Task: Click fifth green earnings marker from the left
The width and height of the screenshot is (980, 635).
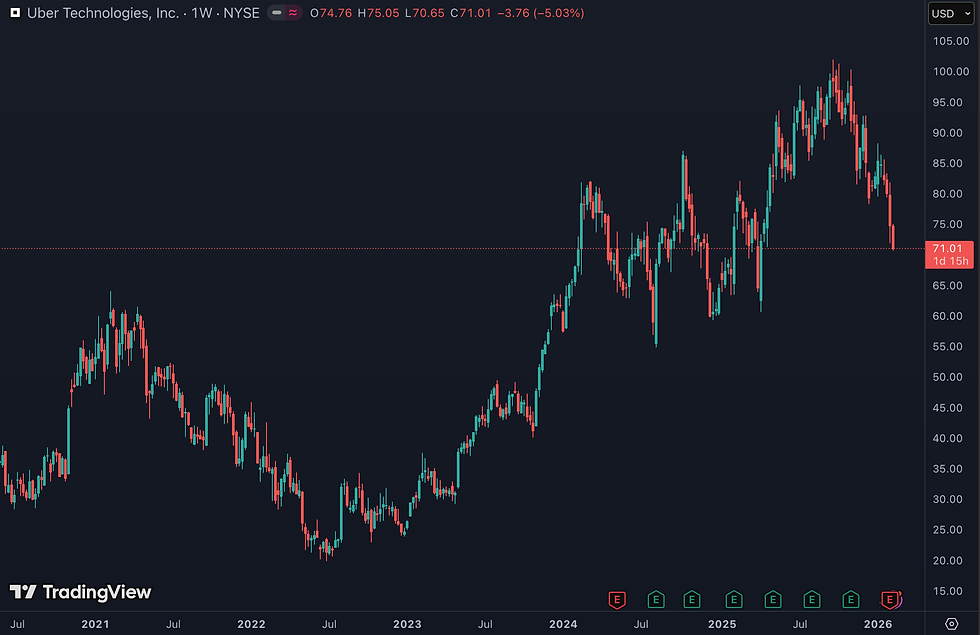Action: (x=812, y=600)
